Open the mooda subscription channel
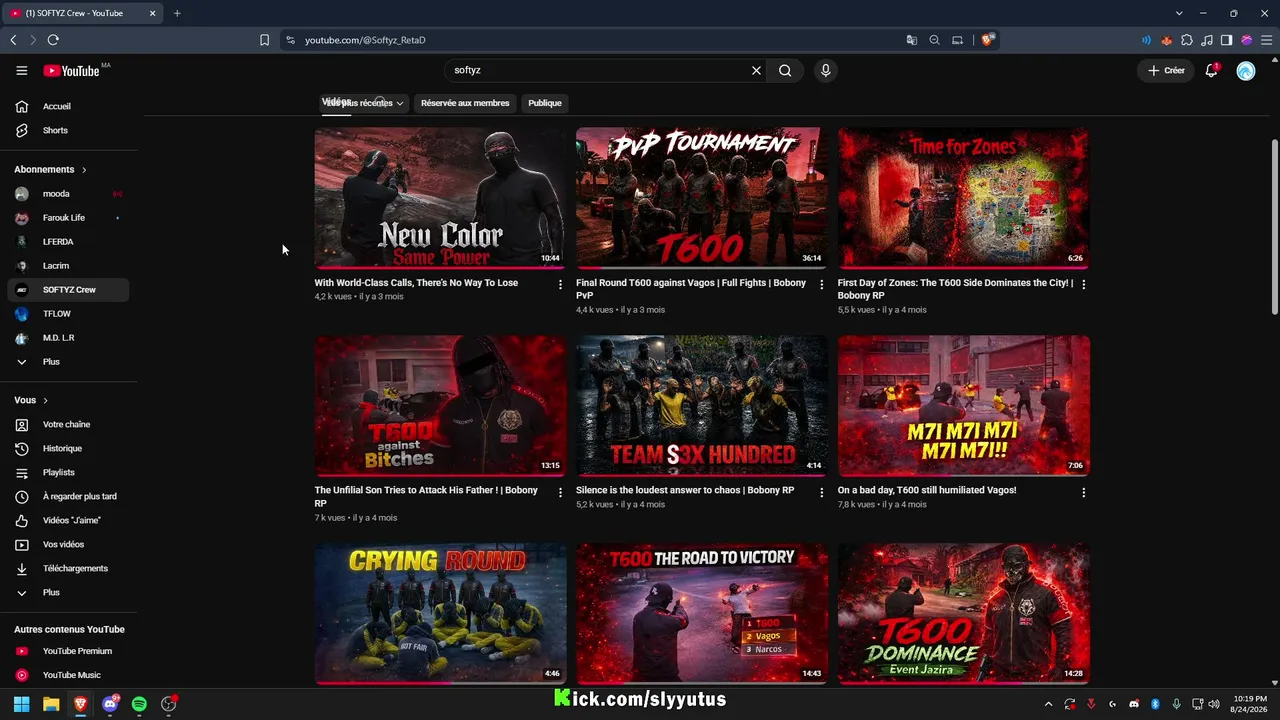This screenshot has height=720, width=1280. (x=66, y=194)
